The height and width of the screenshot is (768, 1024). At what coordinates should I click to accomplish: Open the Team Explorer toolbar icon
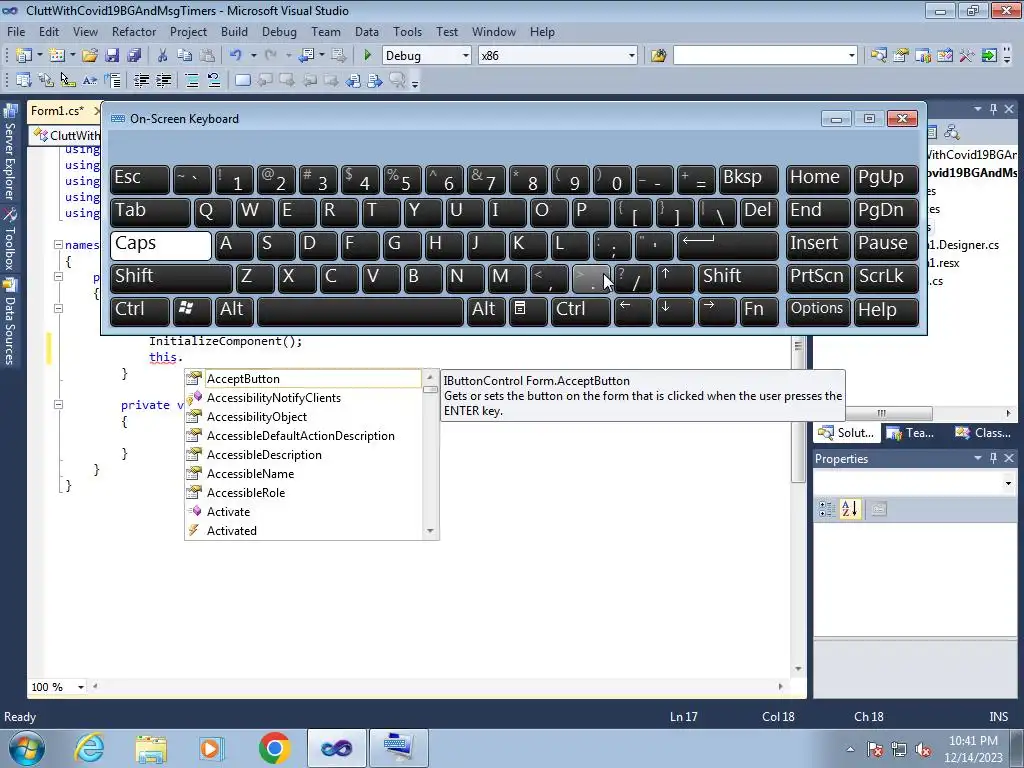[x=923, y=56]
